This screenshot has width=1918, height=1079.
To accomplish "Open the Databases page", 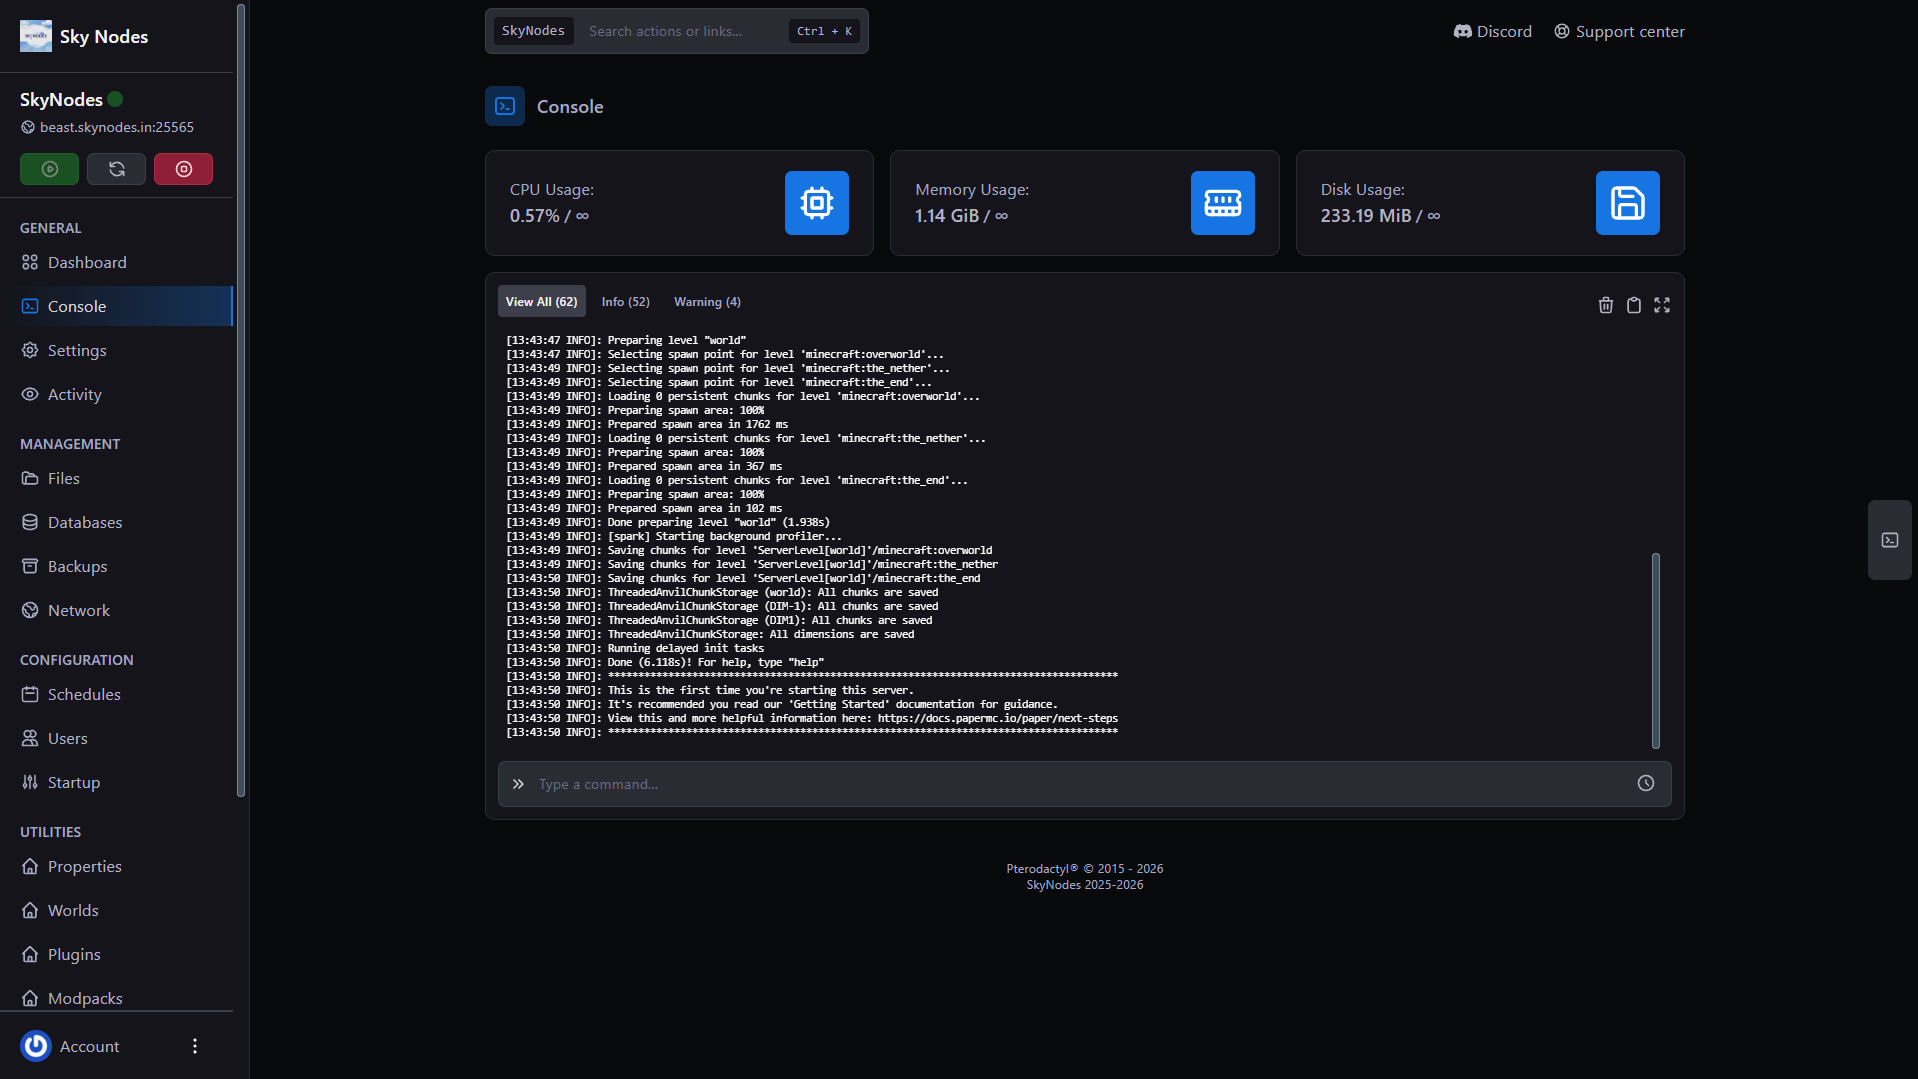I will (116, 522).
